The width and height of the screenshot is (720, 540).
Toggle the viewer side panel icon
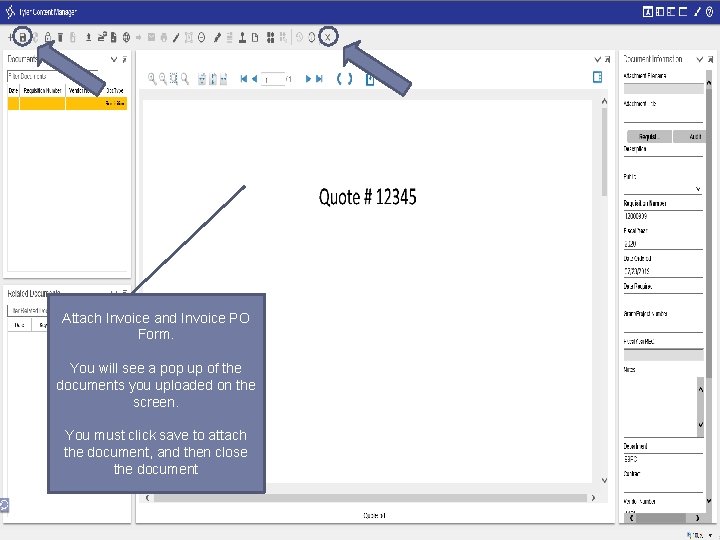(x=597, y=77)
